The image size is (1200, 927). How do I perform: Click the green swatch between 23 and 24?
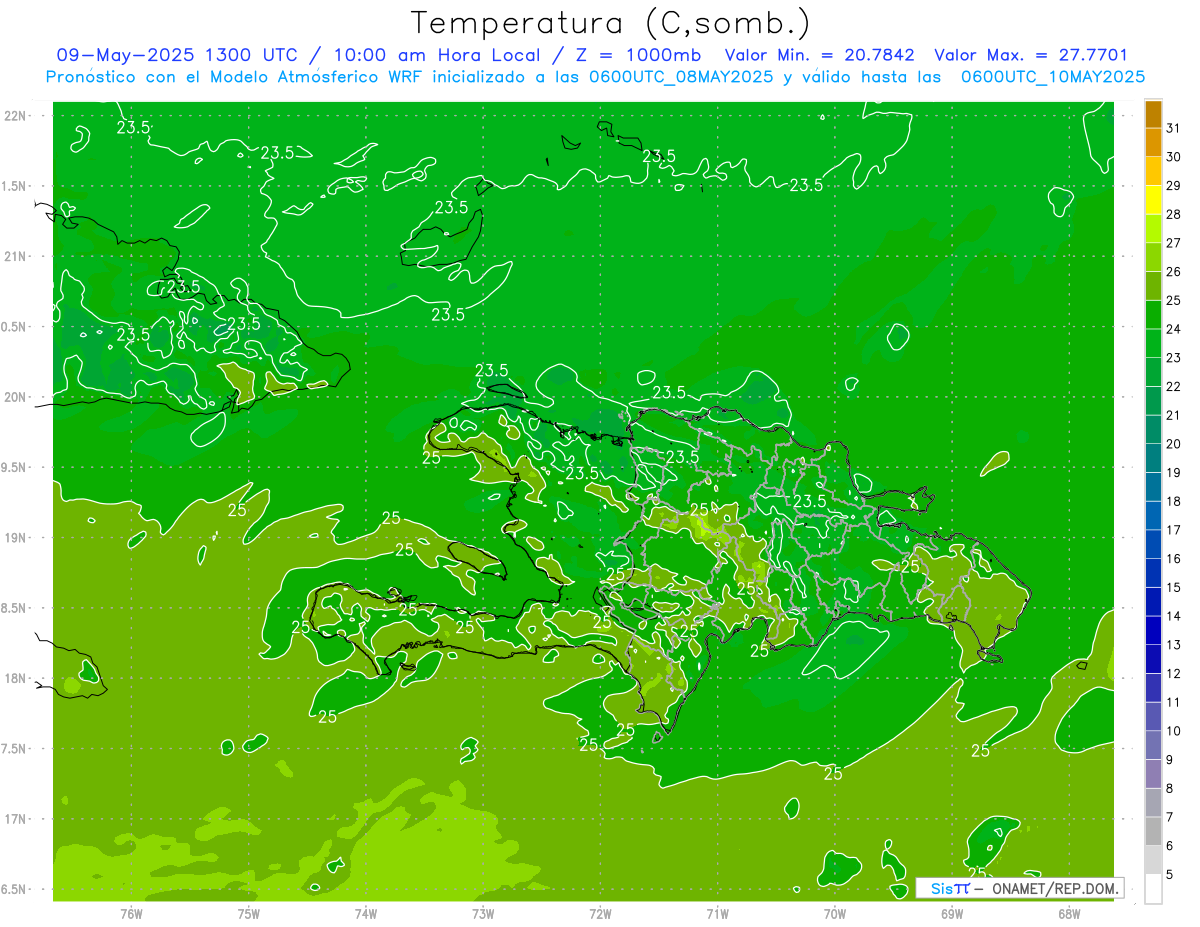coord(1153,343)
